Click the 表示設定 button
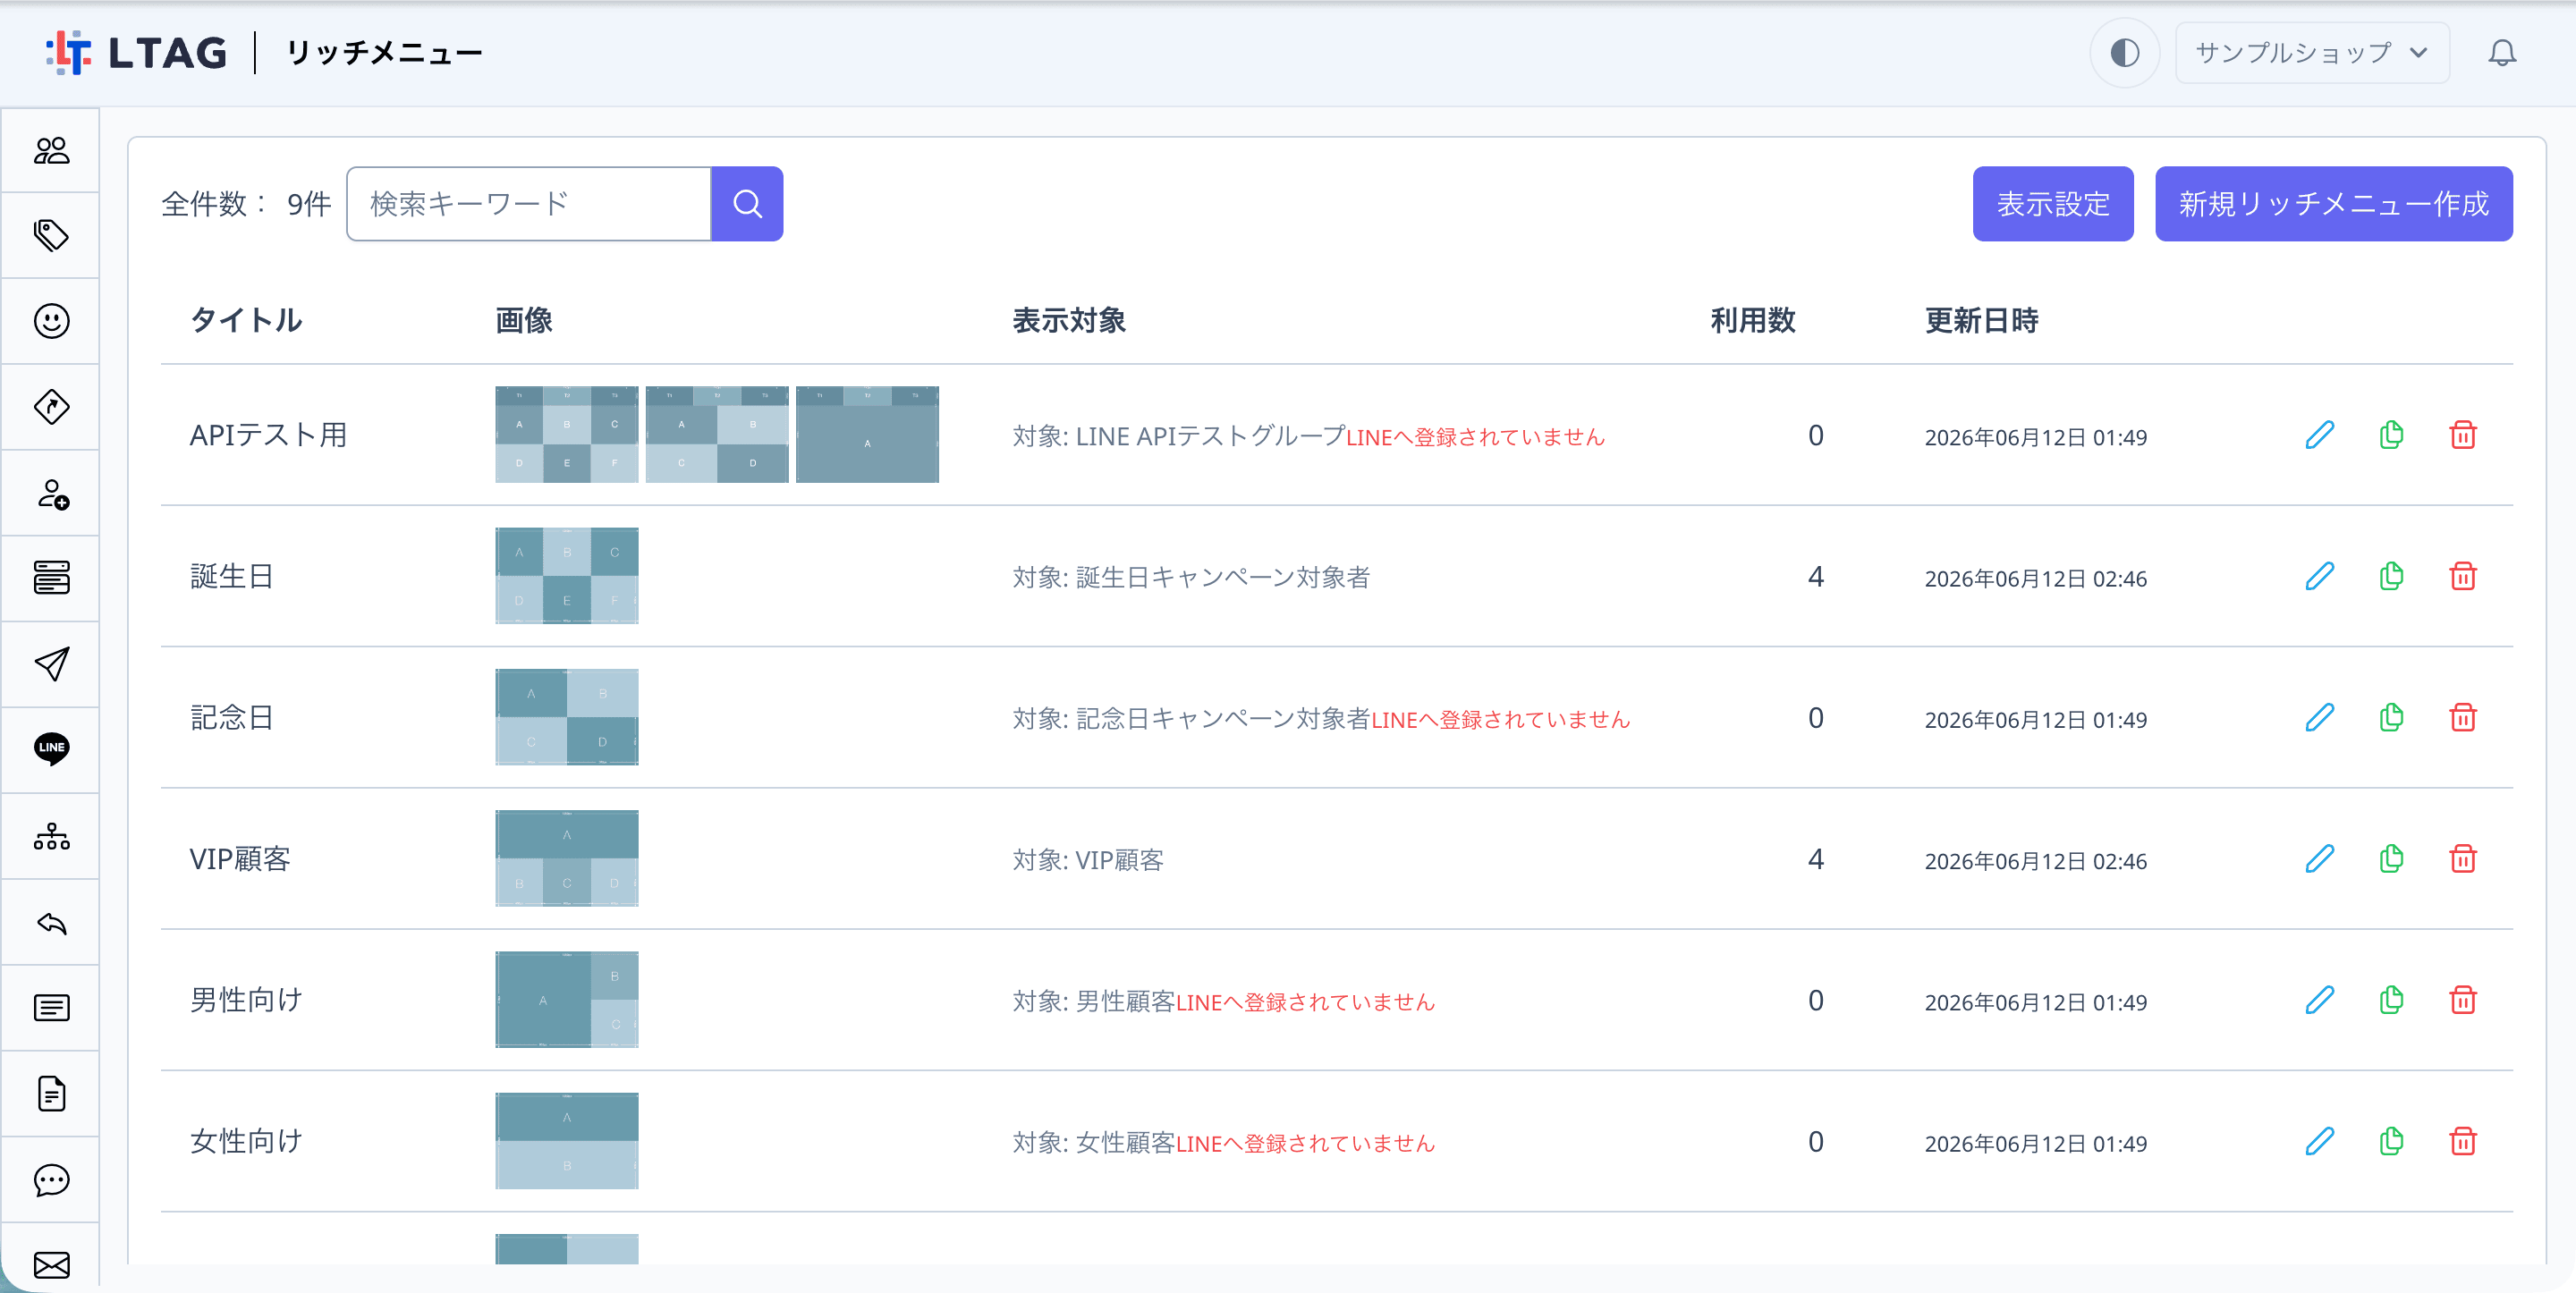 [2052, 204]
